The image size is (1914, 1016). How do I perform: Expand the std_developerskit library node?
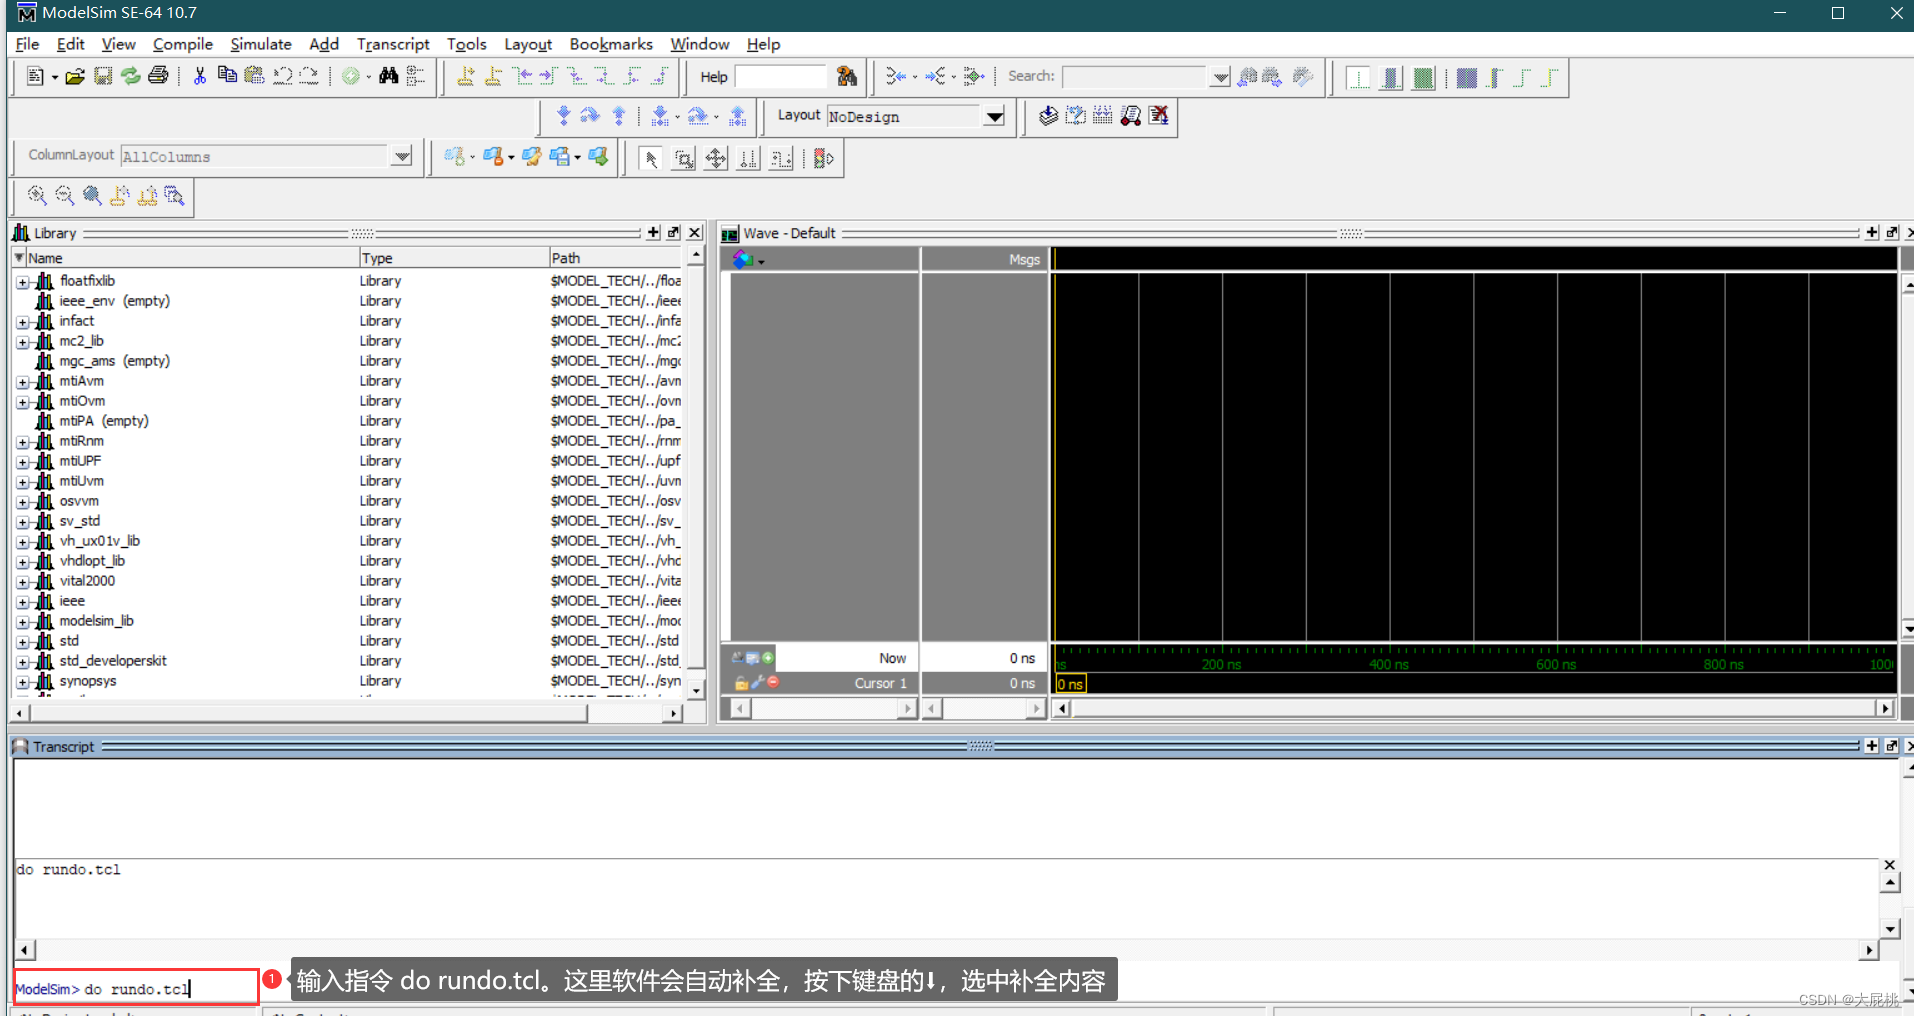pyautogui.click(x=22, y=662)
